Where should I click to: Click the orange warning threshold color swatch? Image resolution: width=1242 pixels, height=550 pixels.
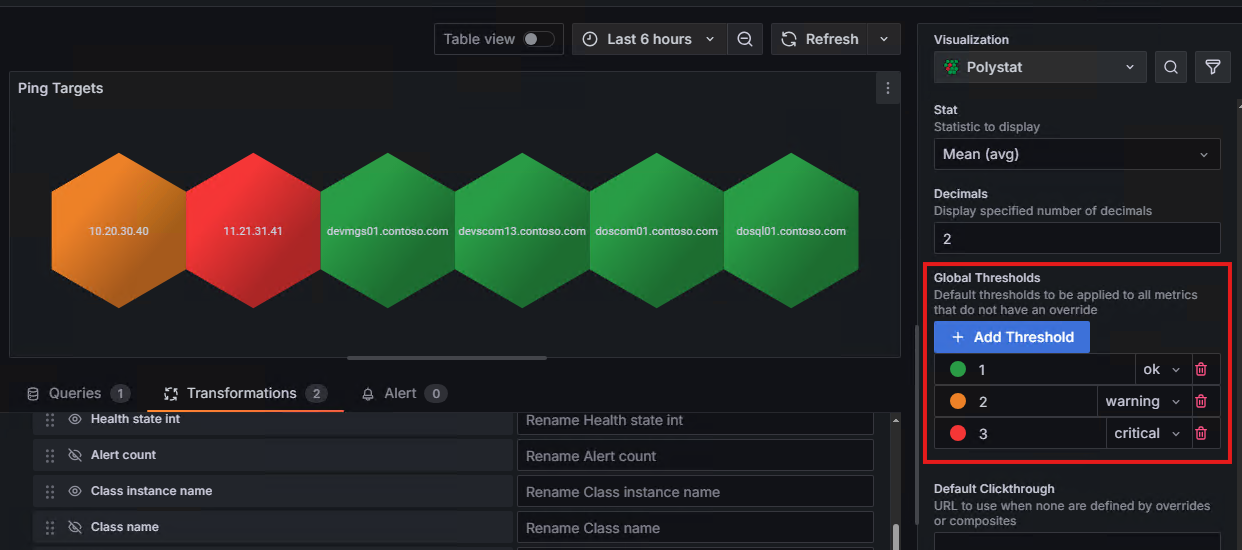(957, 402)
